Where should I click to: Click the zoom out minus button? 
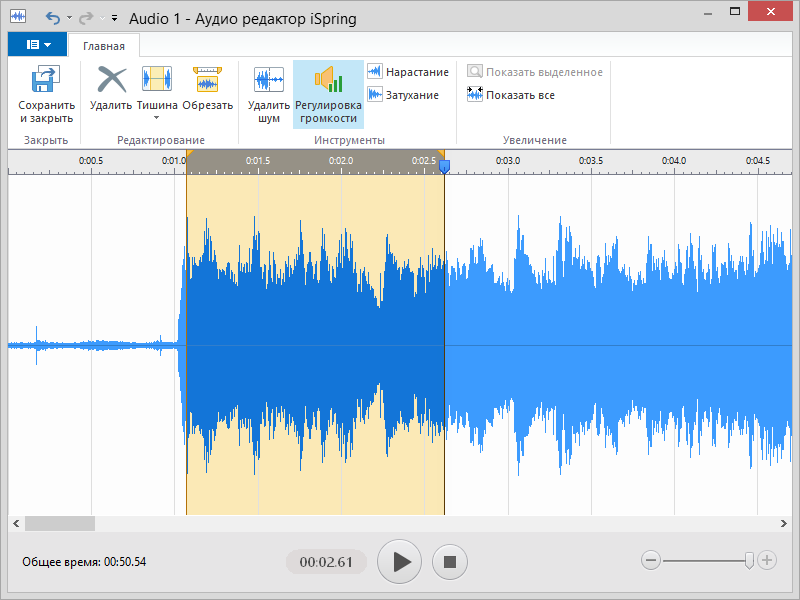pos(651,560)
